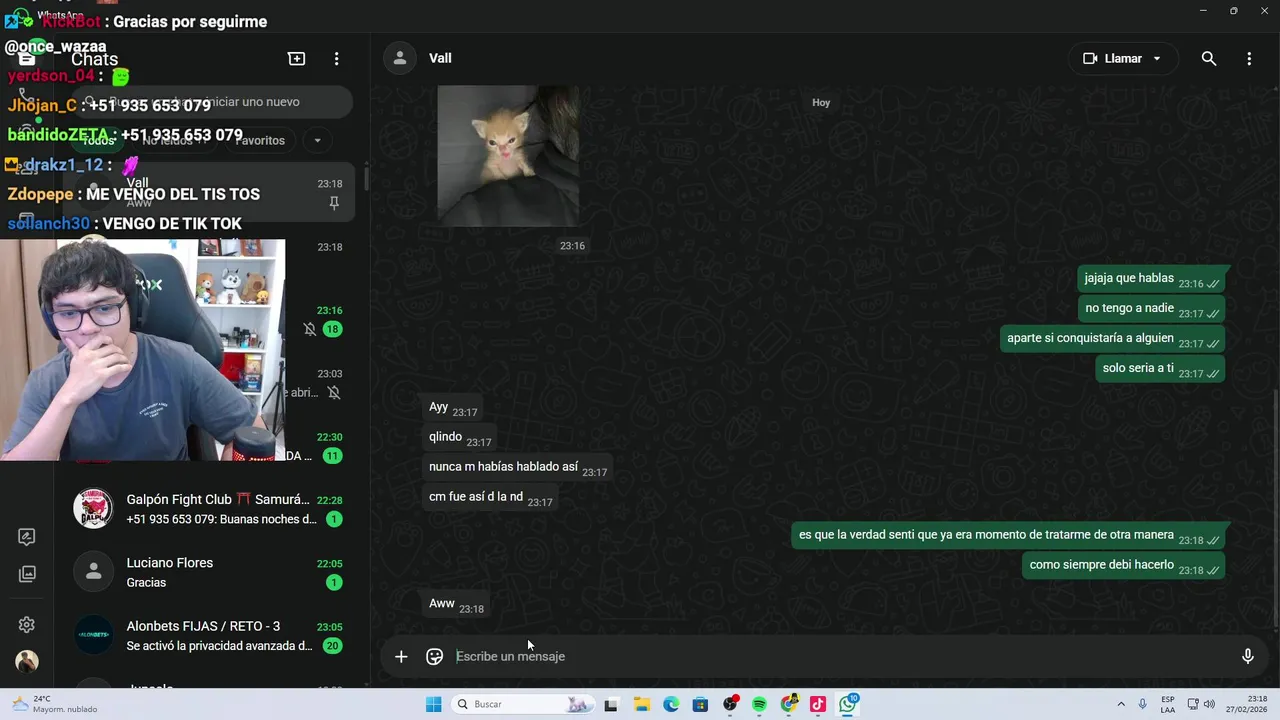This screenshot has width=1280, height=720.
Task: Click the video camera icon on Llamar
Action: click(x=1090, y=59)
